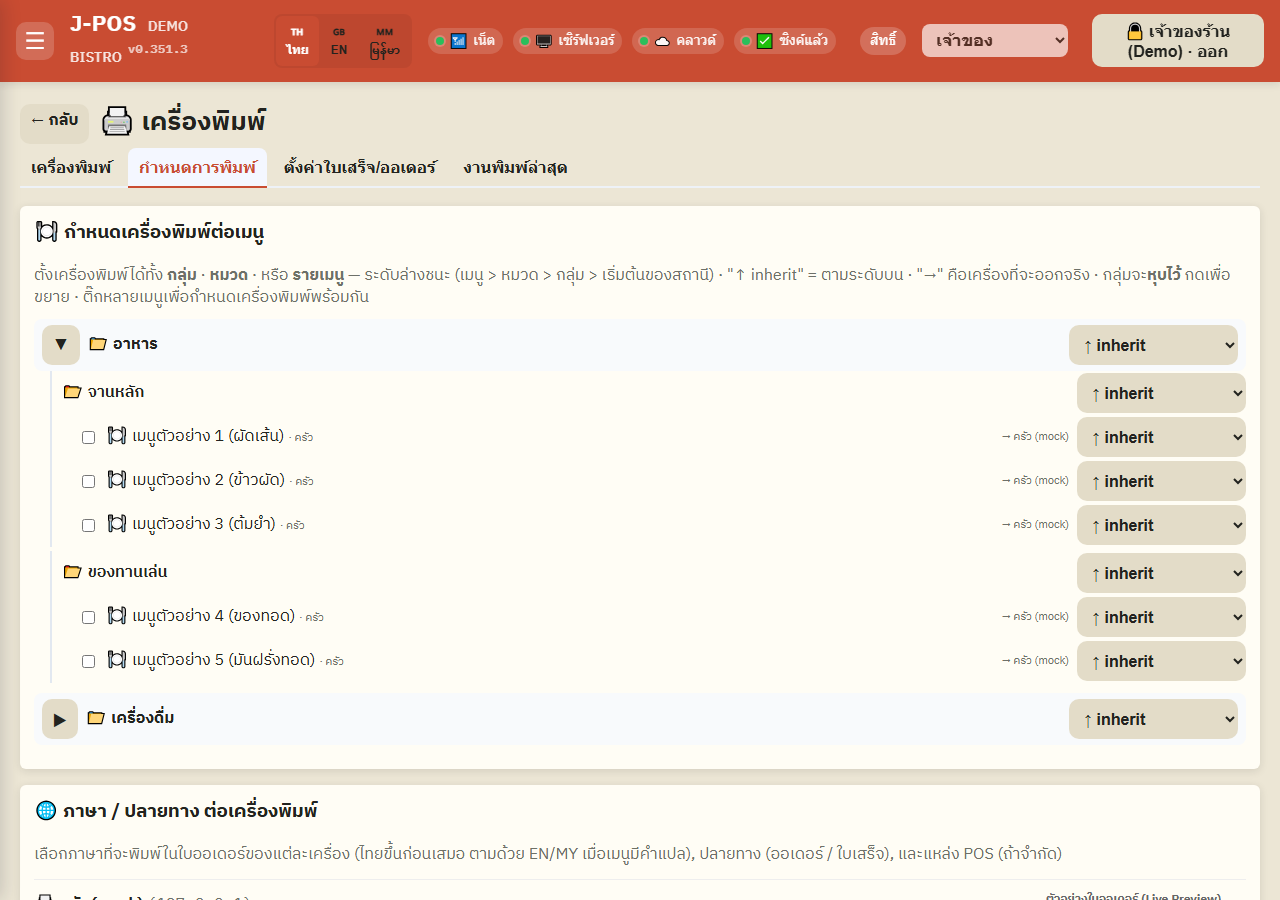The width and height of the screenshot is (1280, 900).
Task: Tick checkbox for เมนูตัวอย่าง 1 (ผัดเส้น)
Action: [88, 437]
